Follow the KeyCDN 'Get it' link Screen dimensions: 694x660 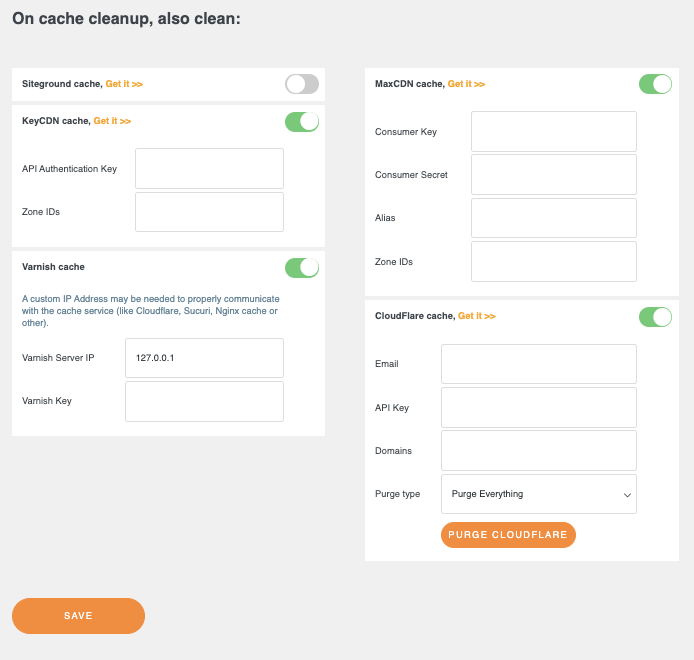(112, 121)
